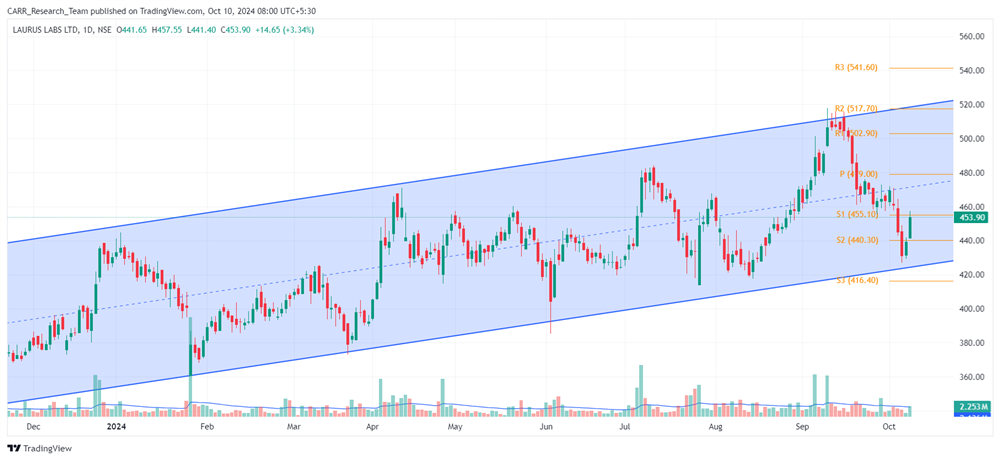Select the S2 (440.30) pivot label
The height and width of the screenshot is (460, 1000).
(858, 240)
